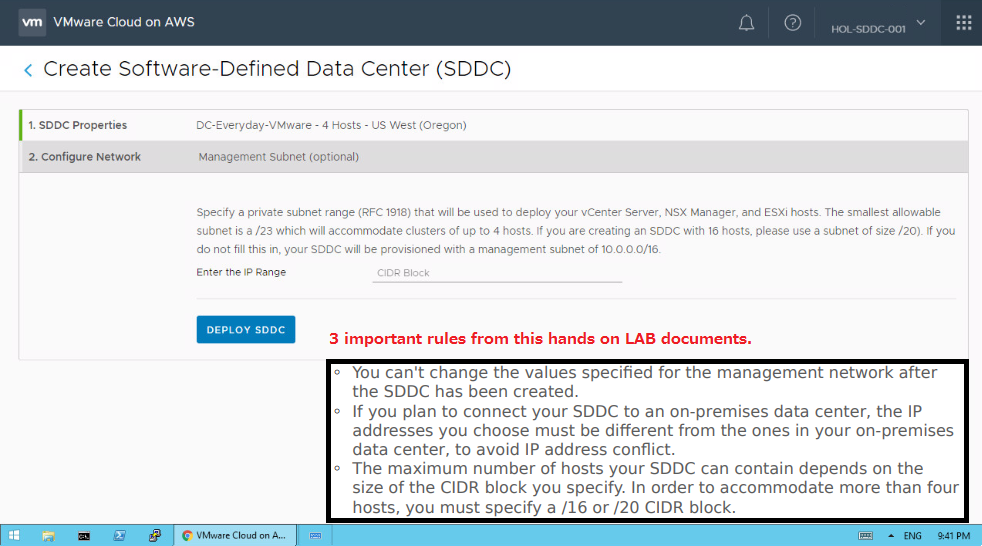Open the Python taskbar icon
This screenshot has height=546, width=982.
click(155, 535)
